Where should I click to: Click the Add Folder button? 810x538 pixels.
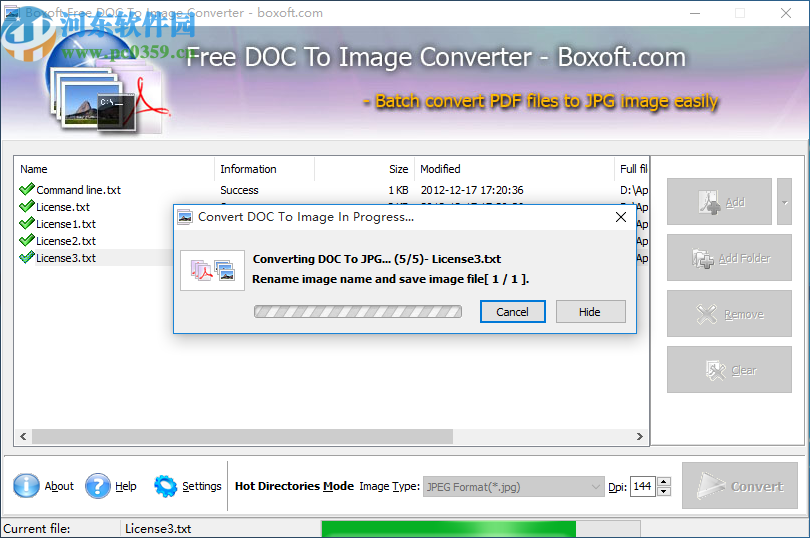tap(729, 257)
